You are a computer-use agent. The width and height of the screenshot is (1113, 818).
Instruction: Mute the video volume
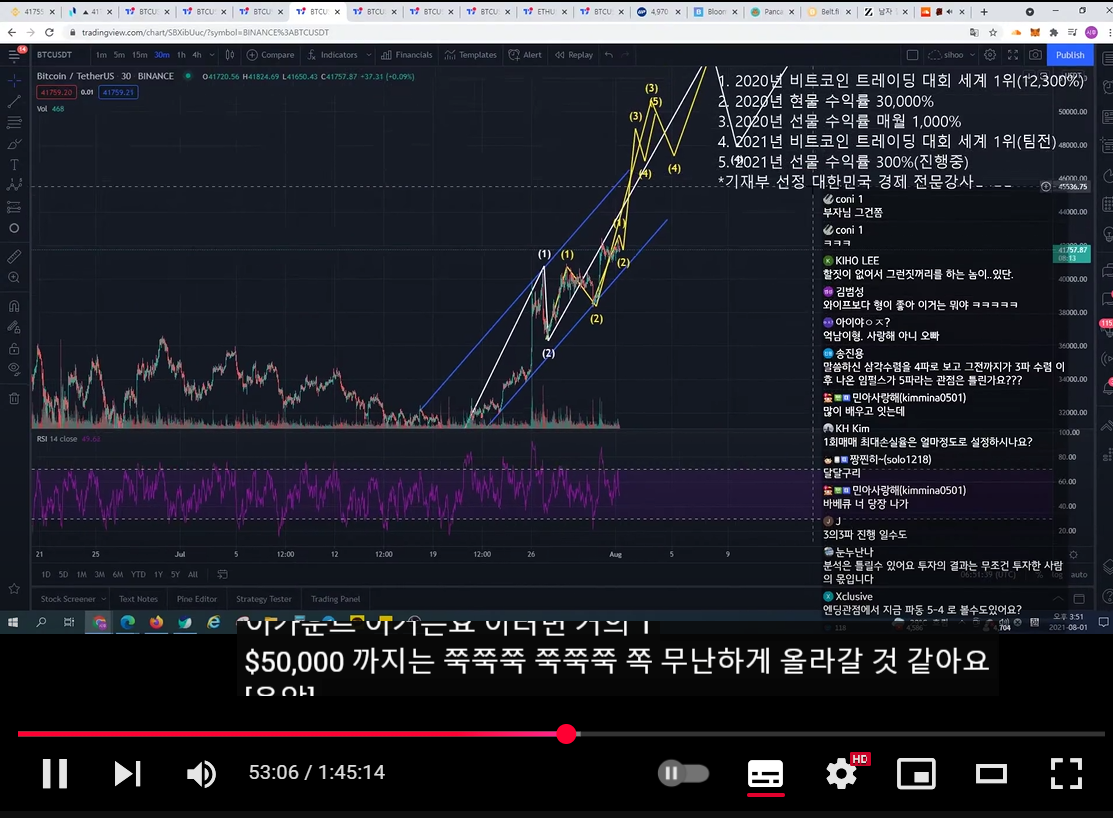pos(201,773)
